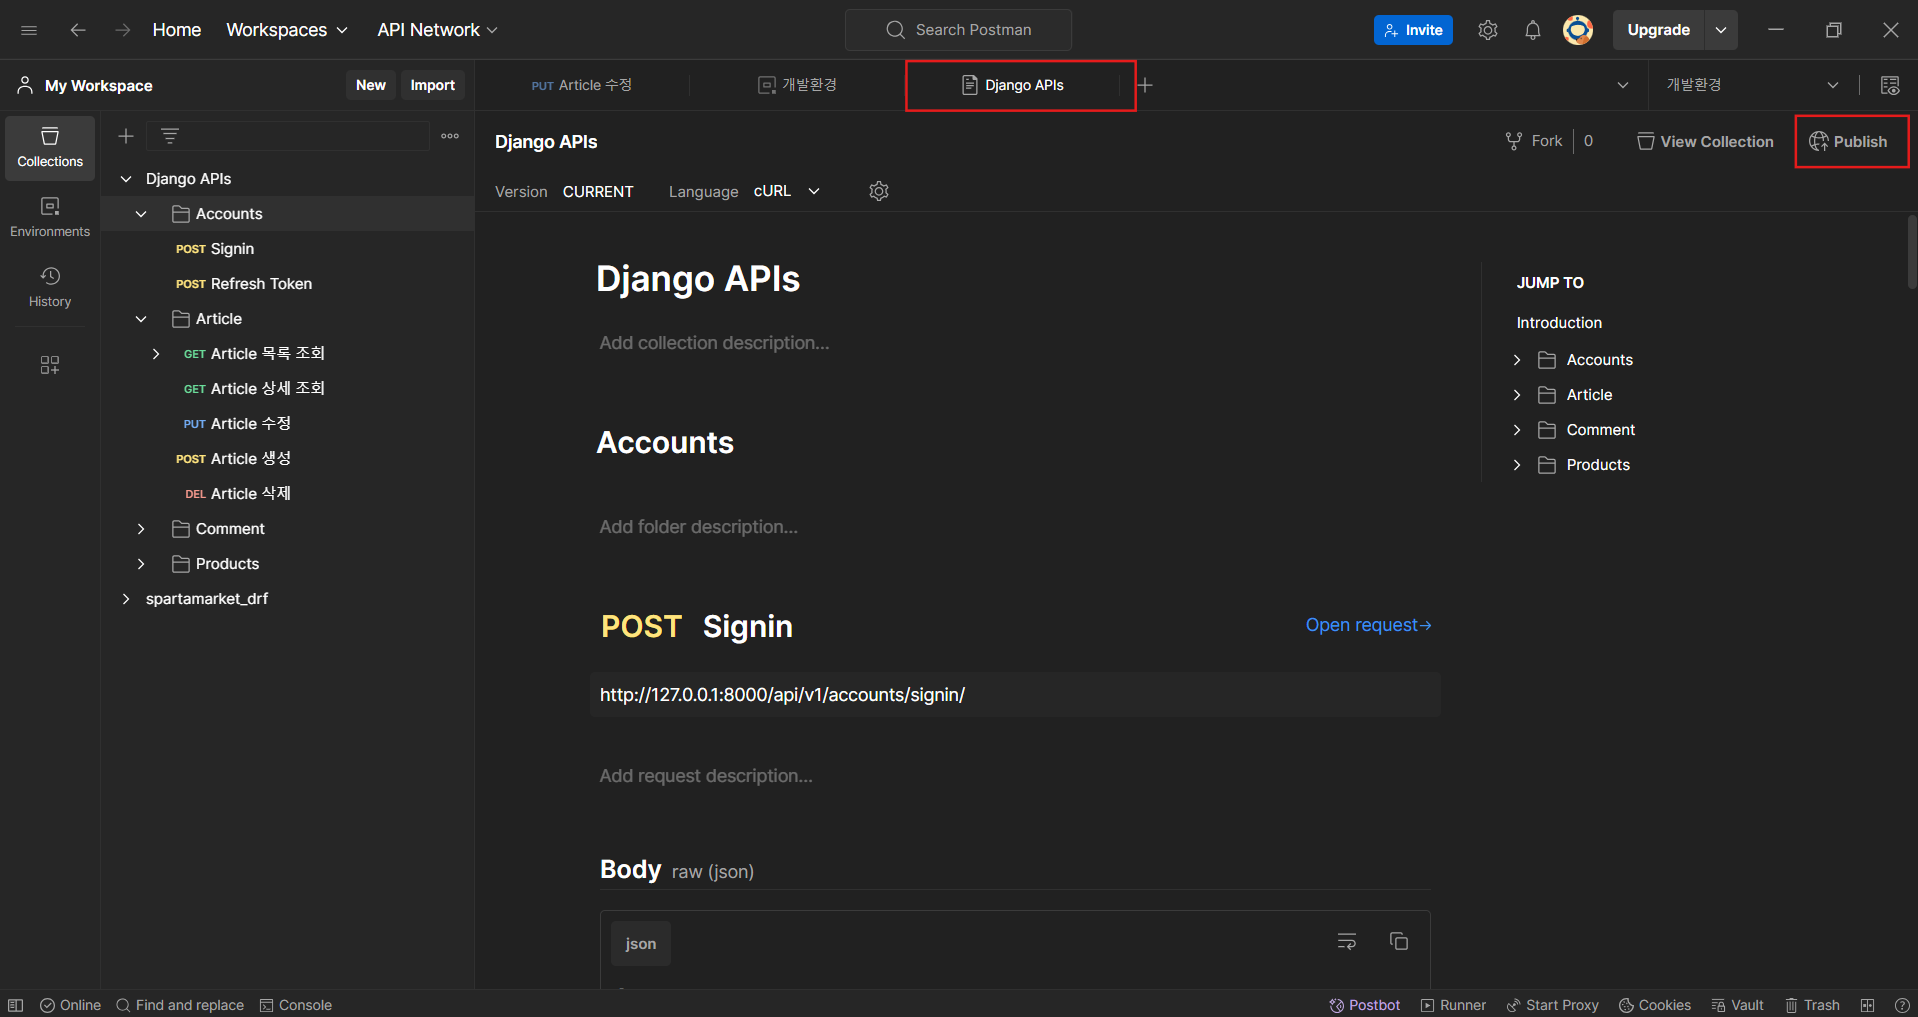Viewport: 1918px width, 1017px height.
Task: Toggle word wrap in json code block
Action: tap(1347, 941)
